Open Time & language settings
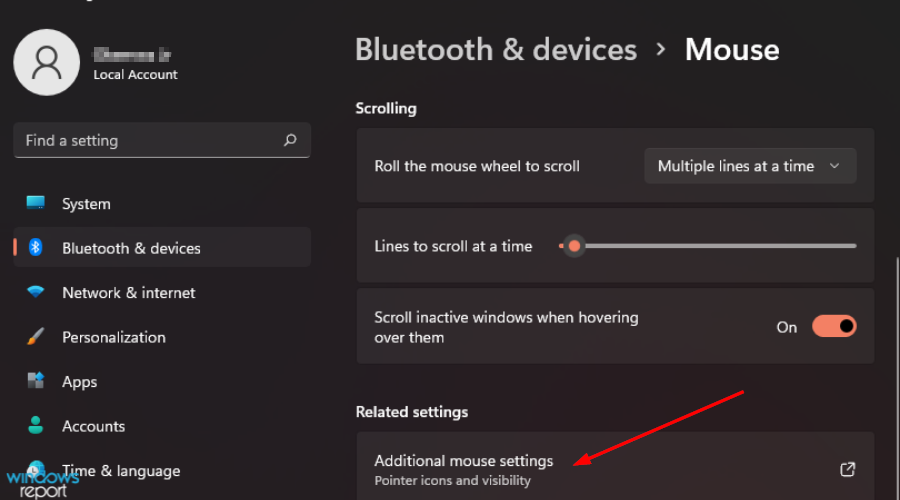 (x=120, y=470)
